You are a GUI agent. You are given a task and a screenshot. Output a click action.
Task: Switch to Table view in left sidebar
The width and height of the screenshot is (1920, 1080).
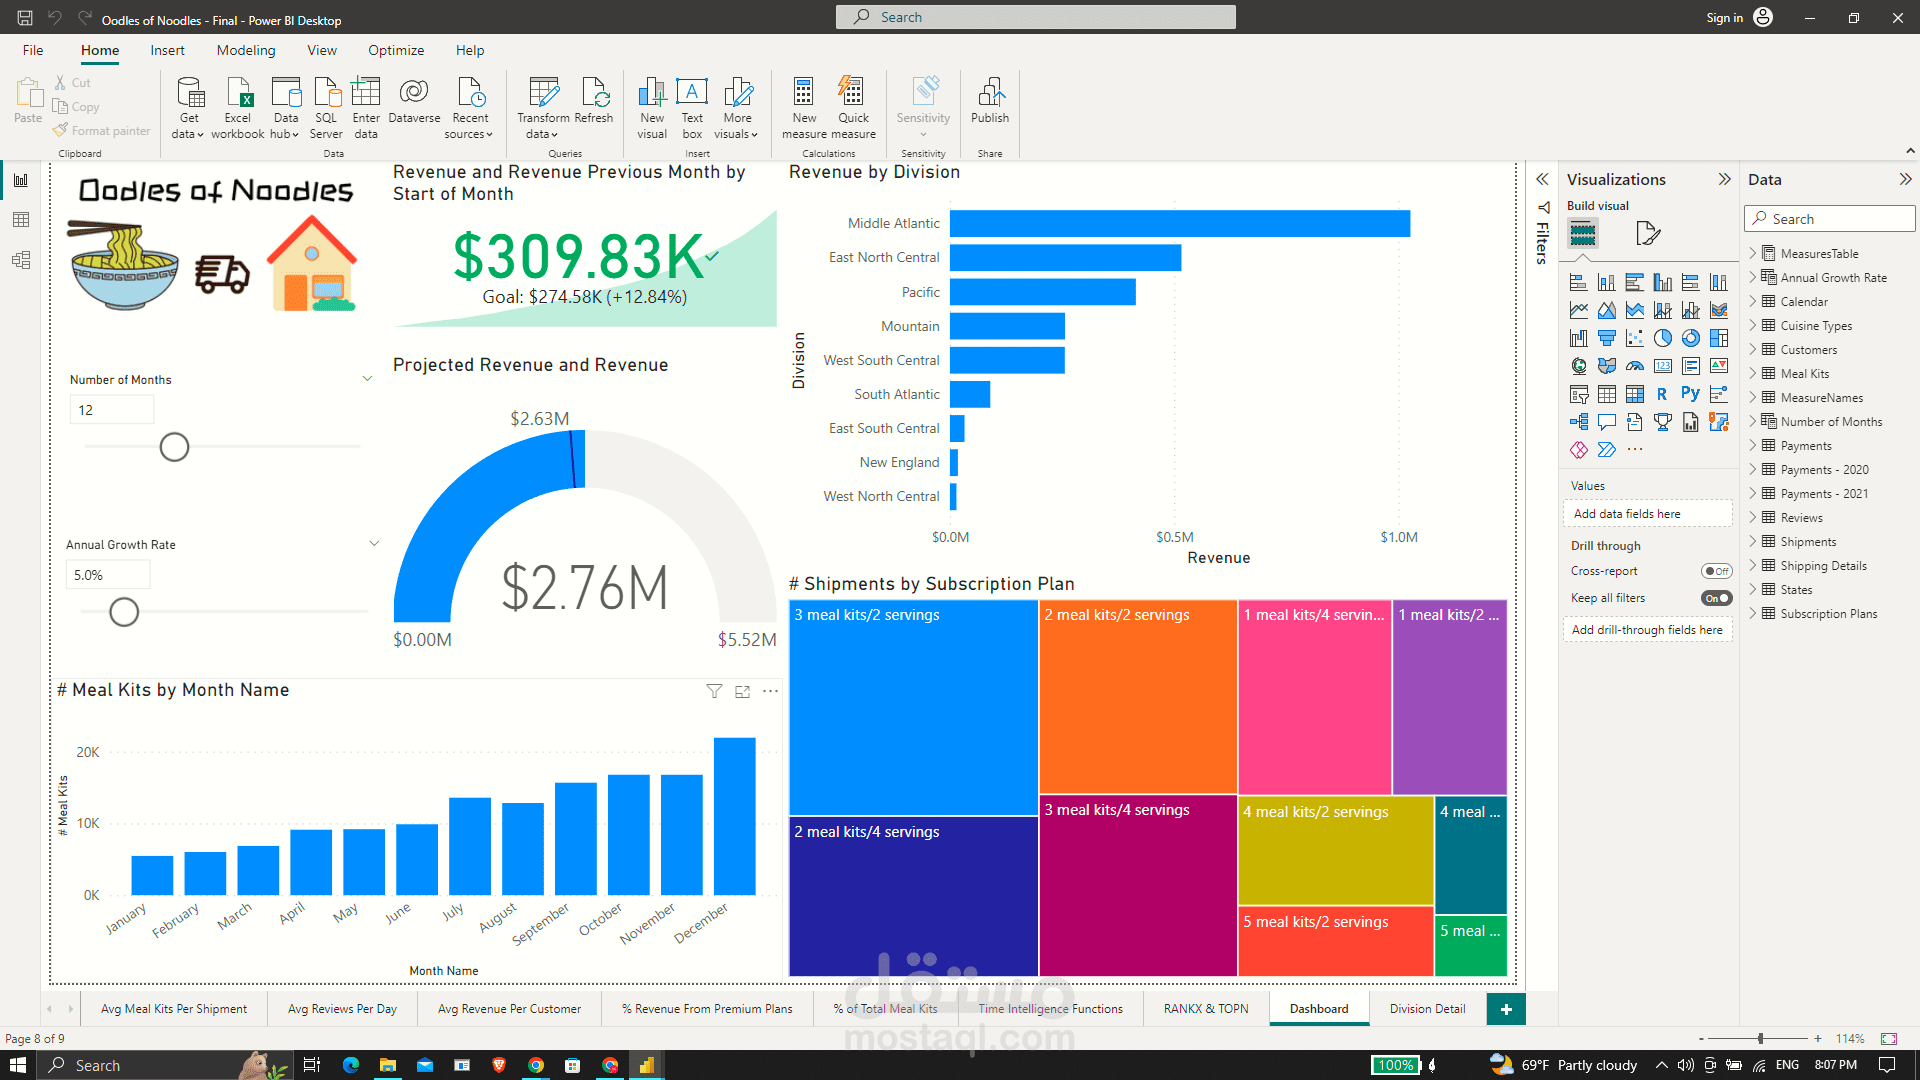tap(21, 220)
